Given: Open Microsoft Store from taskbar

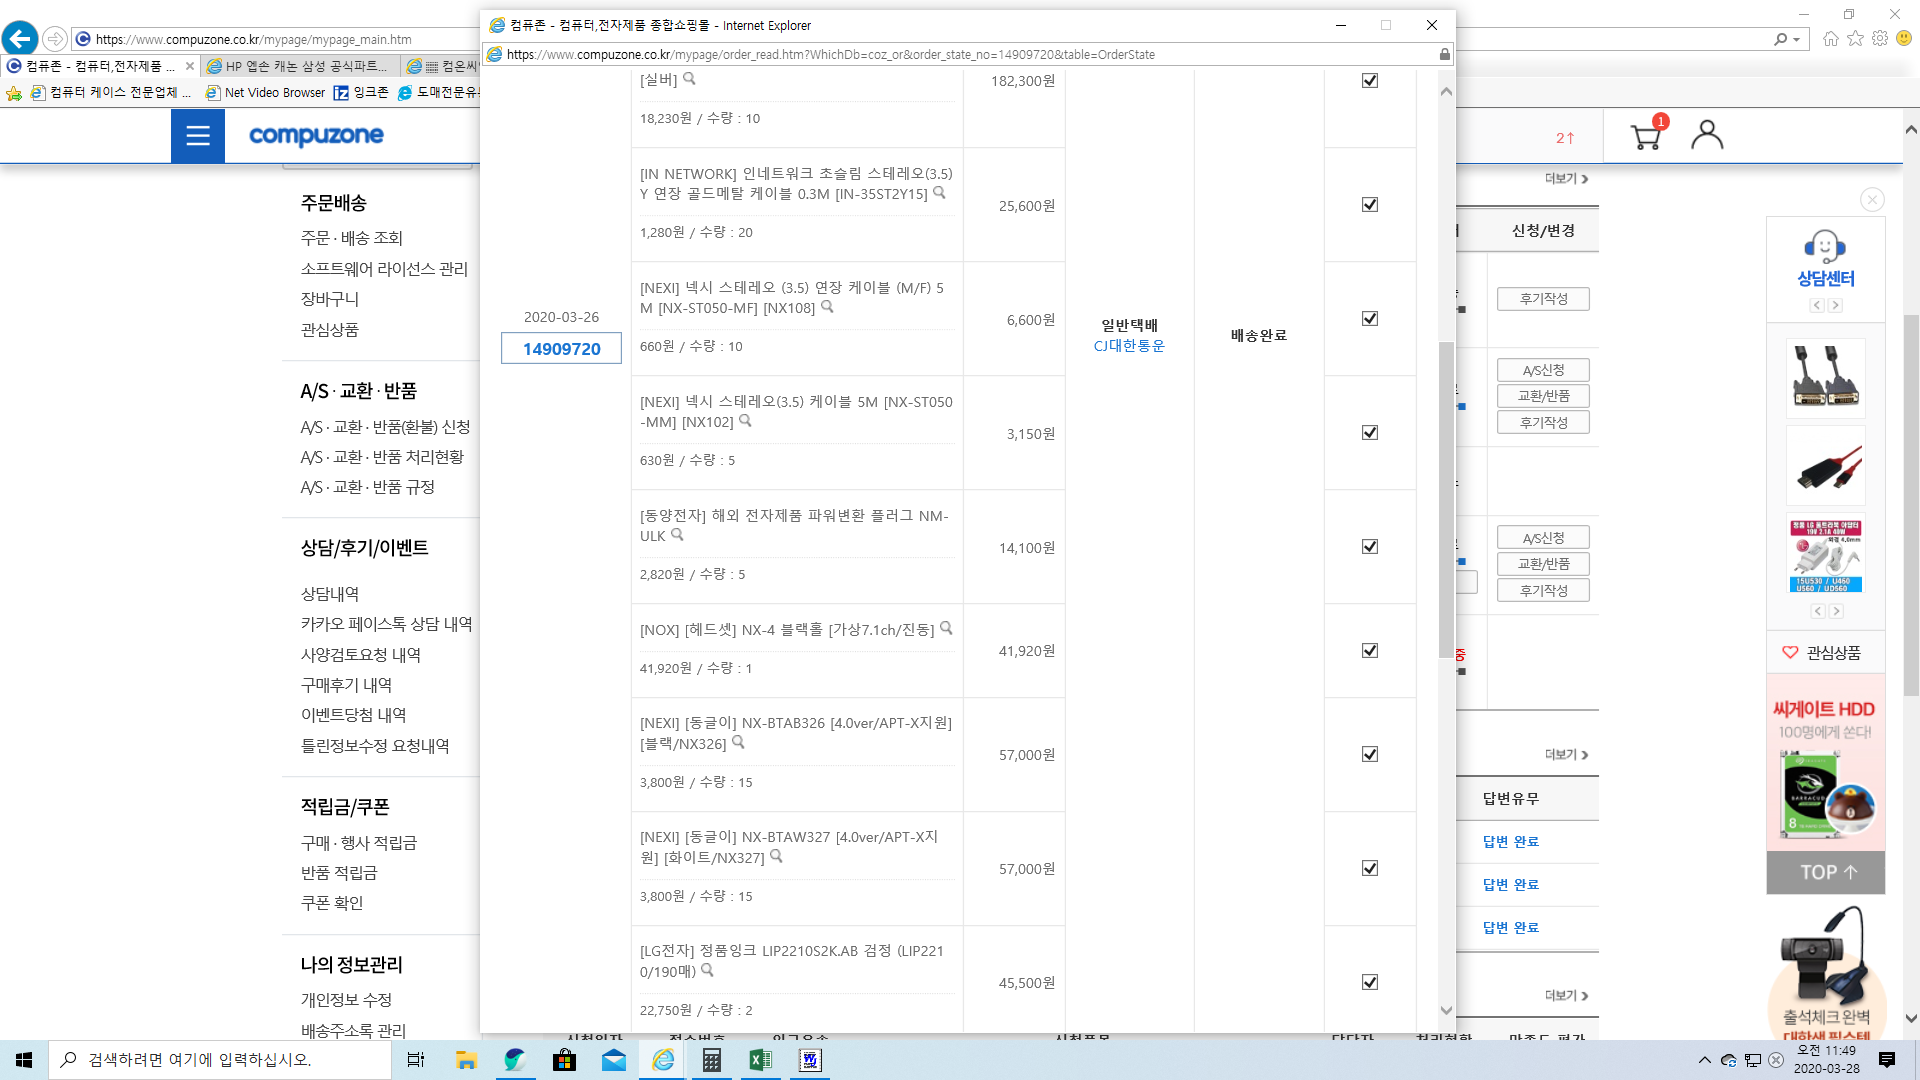Looking at the screenshot, I should (564, 1060).
